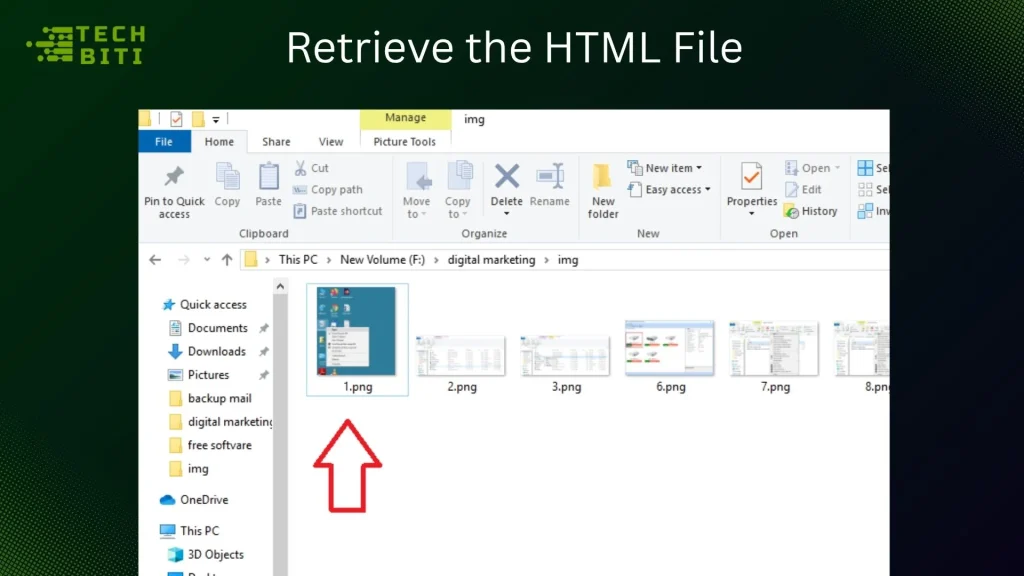The width and height of the screenshot is (1024, 576).
Task: Select the Cut icon
Action: (x=314, y=167)
